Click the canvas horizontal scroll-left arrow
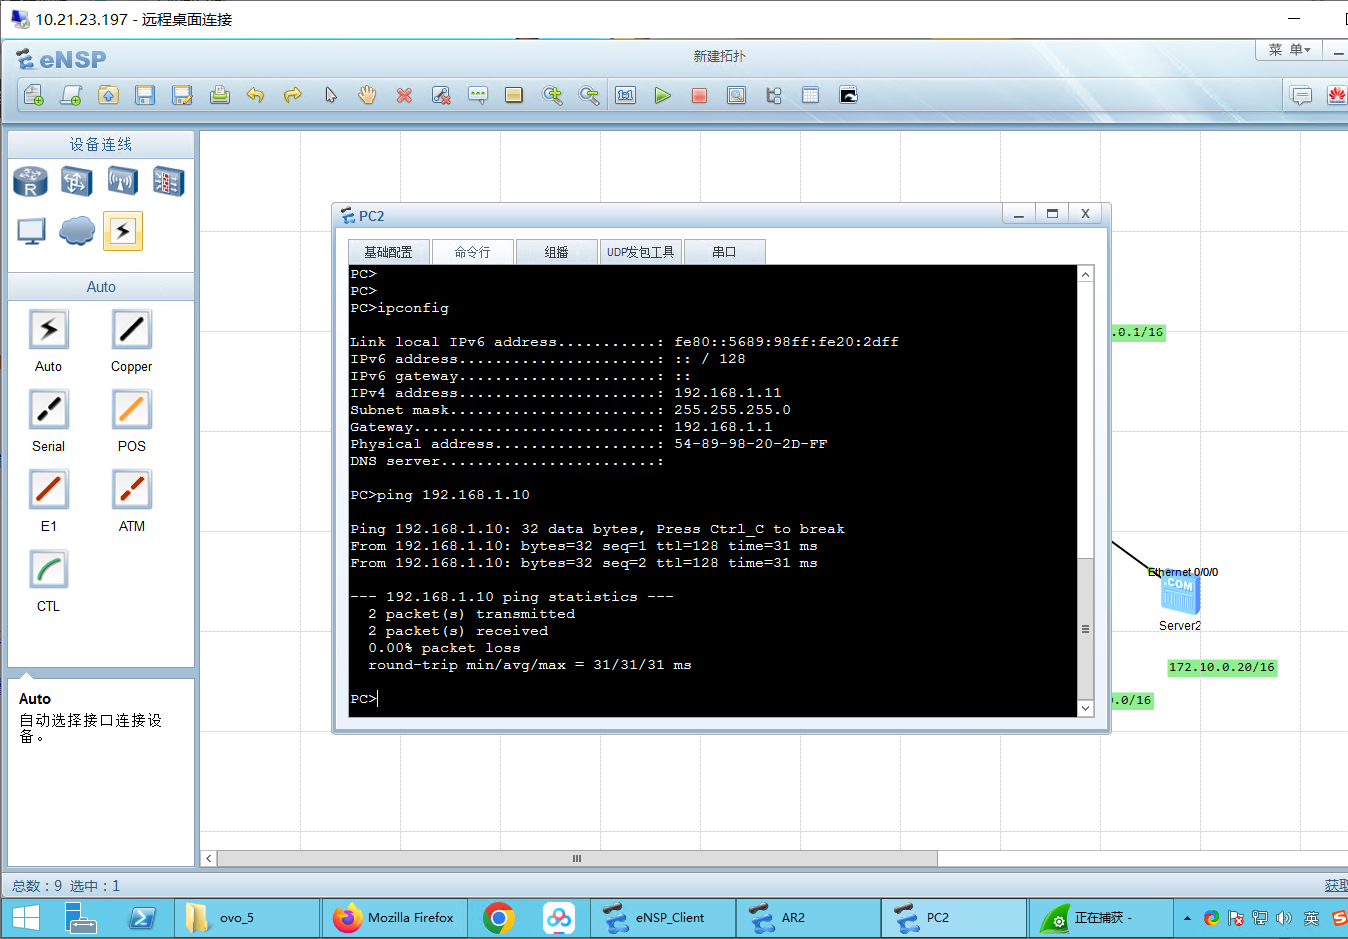 tap(209, 858)
